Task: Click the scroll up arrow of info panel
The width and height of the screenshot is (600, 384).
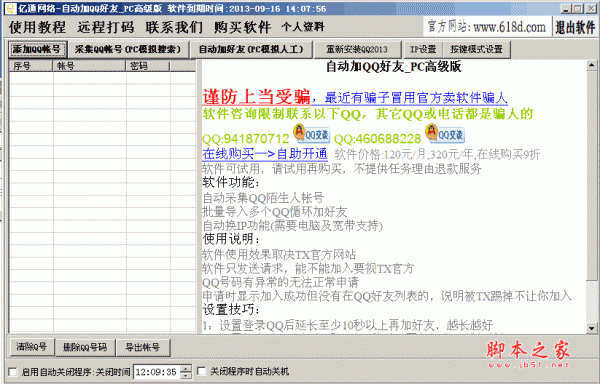Action: 592,65
